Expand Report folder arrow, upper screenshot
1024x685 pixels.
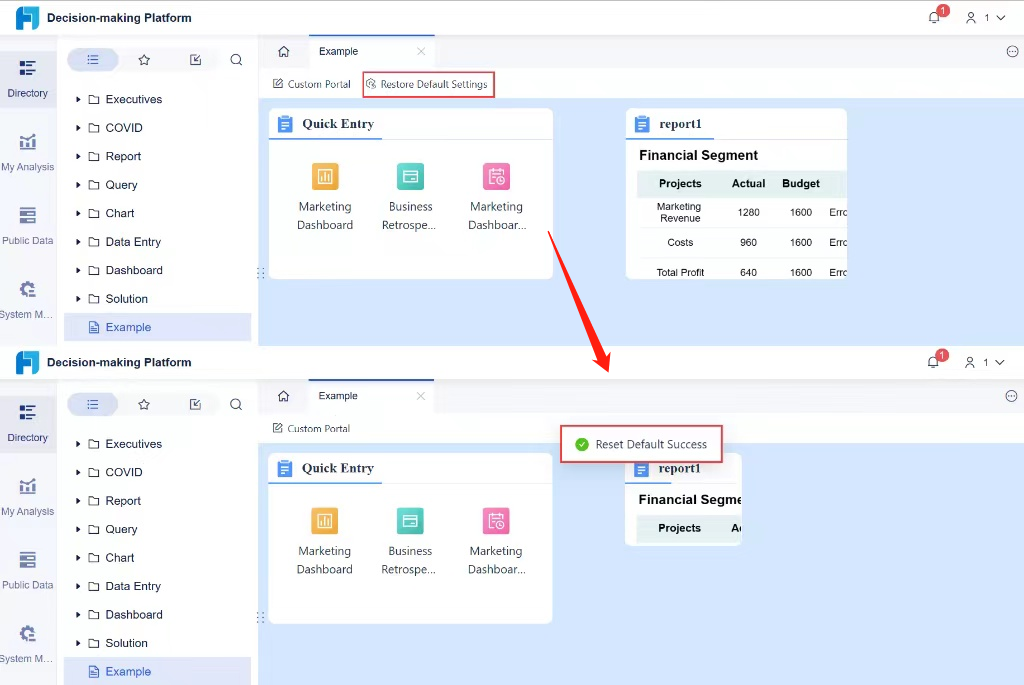[x=78, y=156]
